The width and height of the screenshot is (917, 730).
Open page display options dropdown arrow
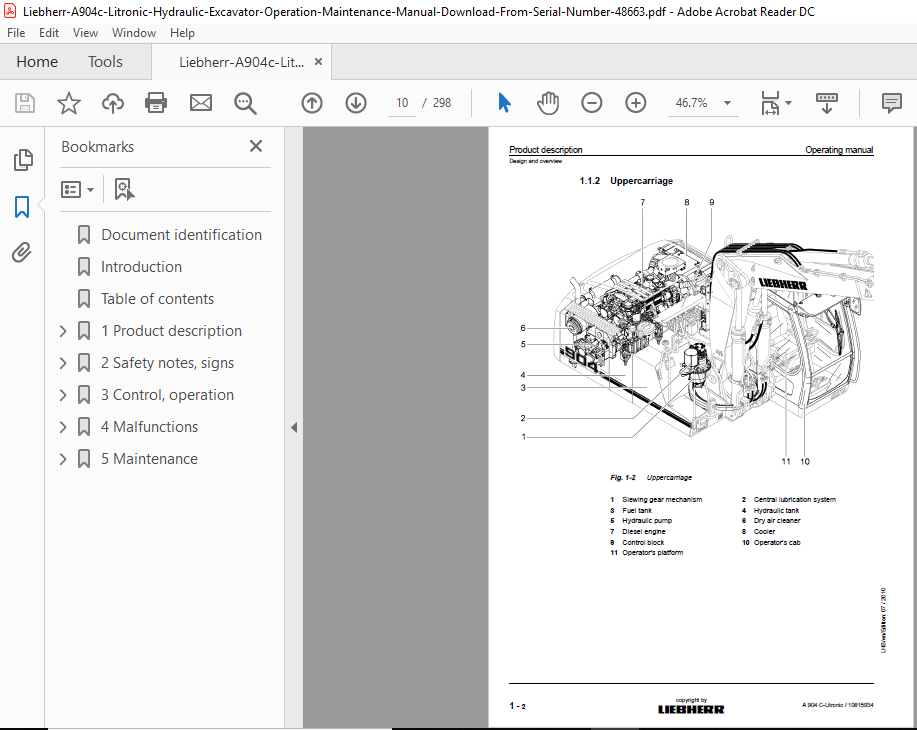tap(788, 103)
